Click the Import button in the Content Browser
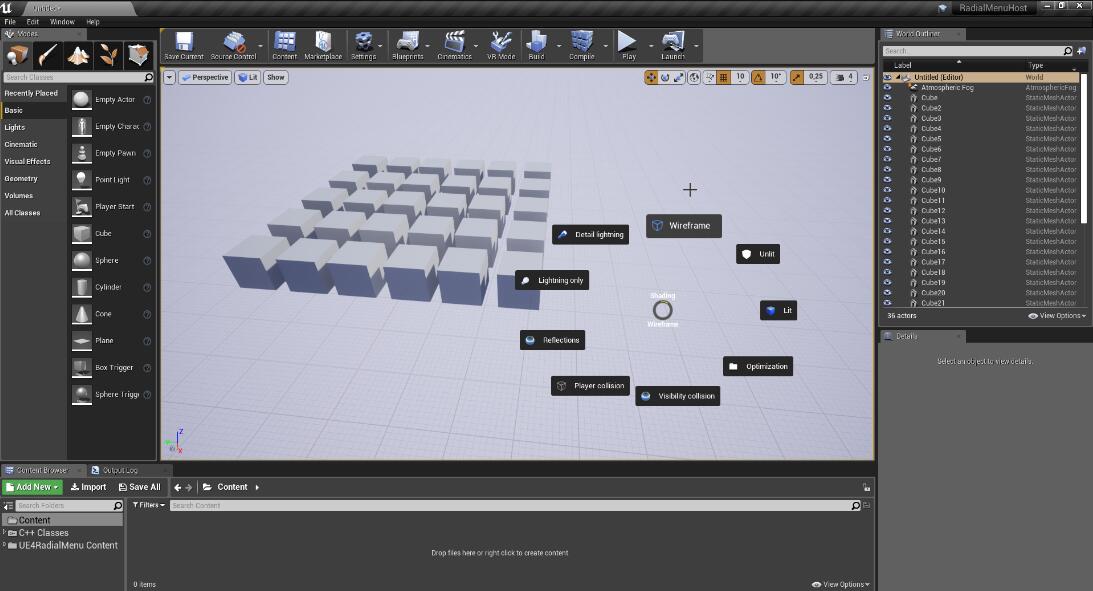Screen dimensions: 1093x591 89,487
